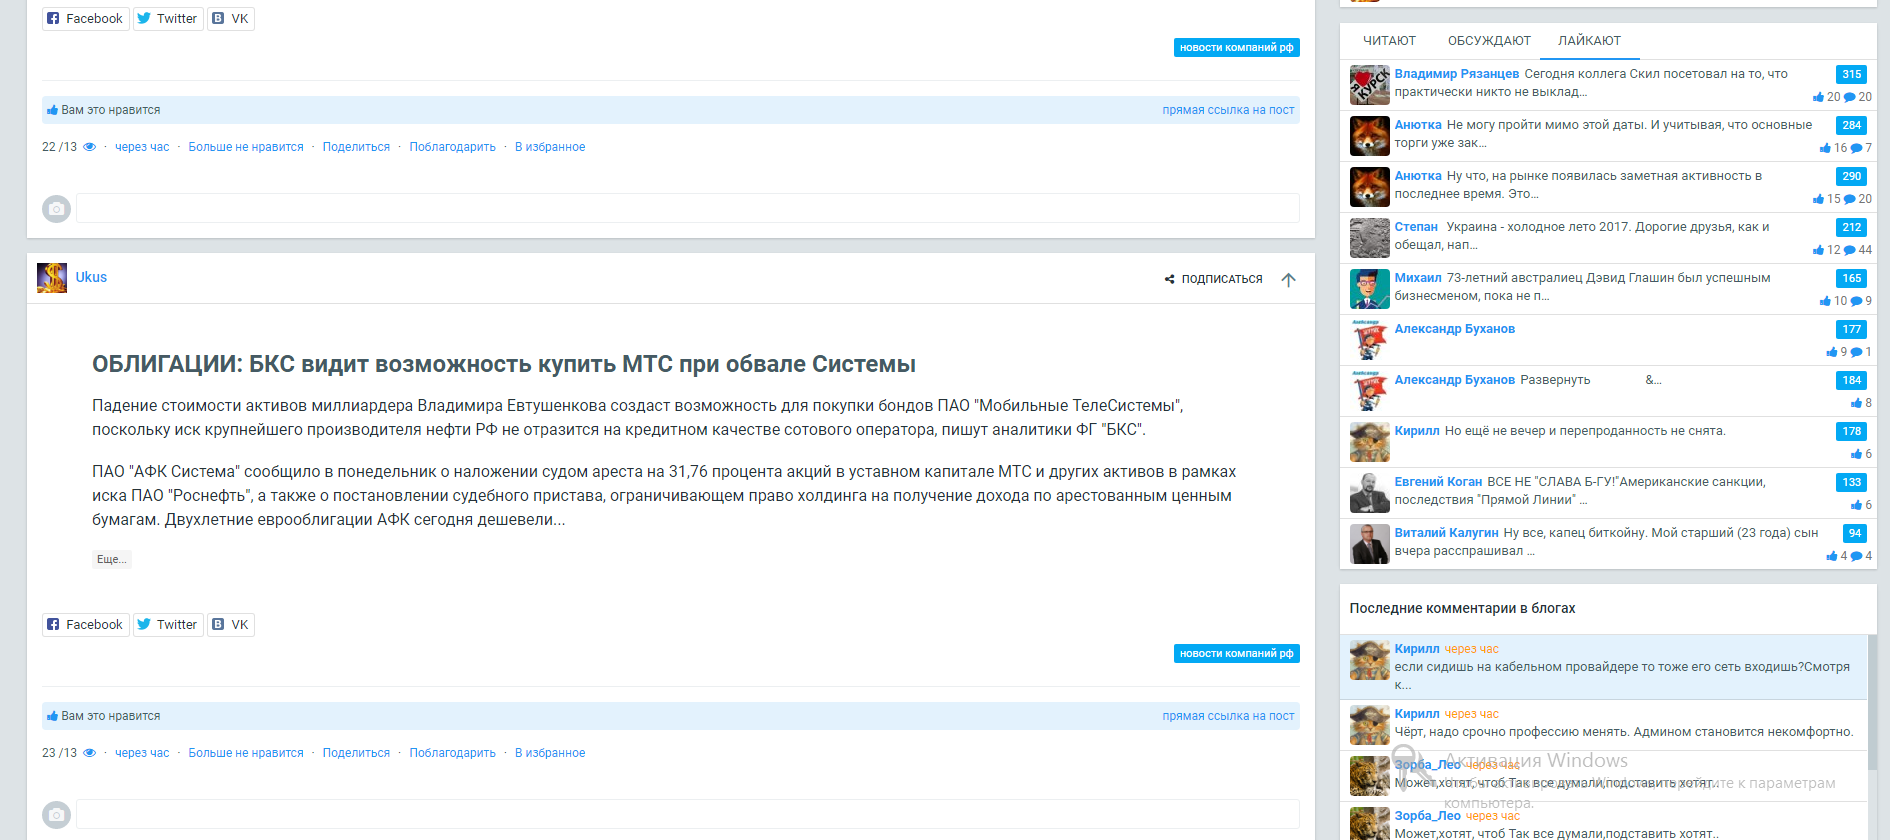Click the ПОДПИСАТЬСЯ subscribe button
Viewport: 1890px width, 840px height.
click(1213, 279)
